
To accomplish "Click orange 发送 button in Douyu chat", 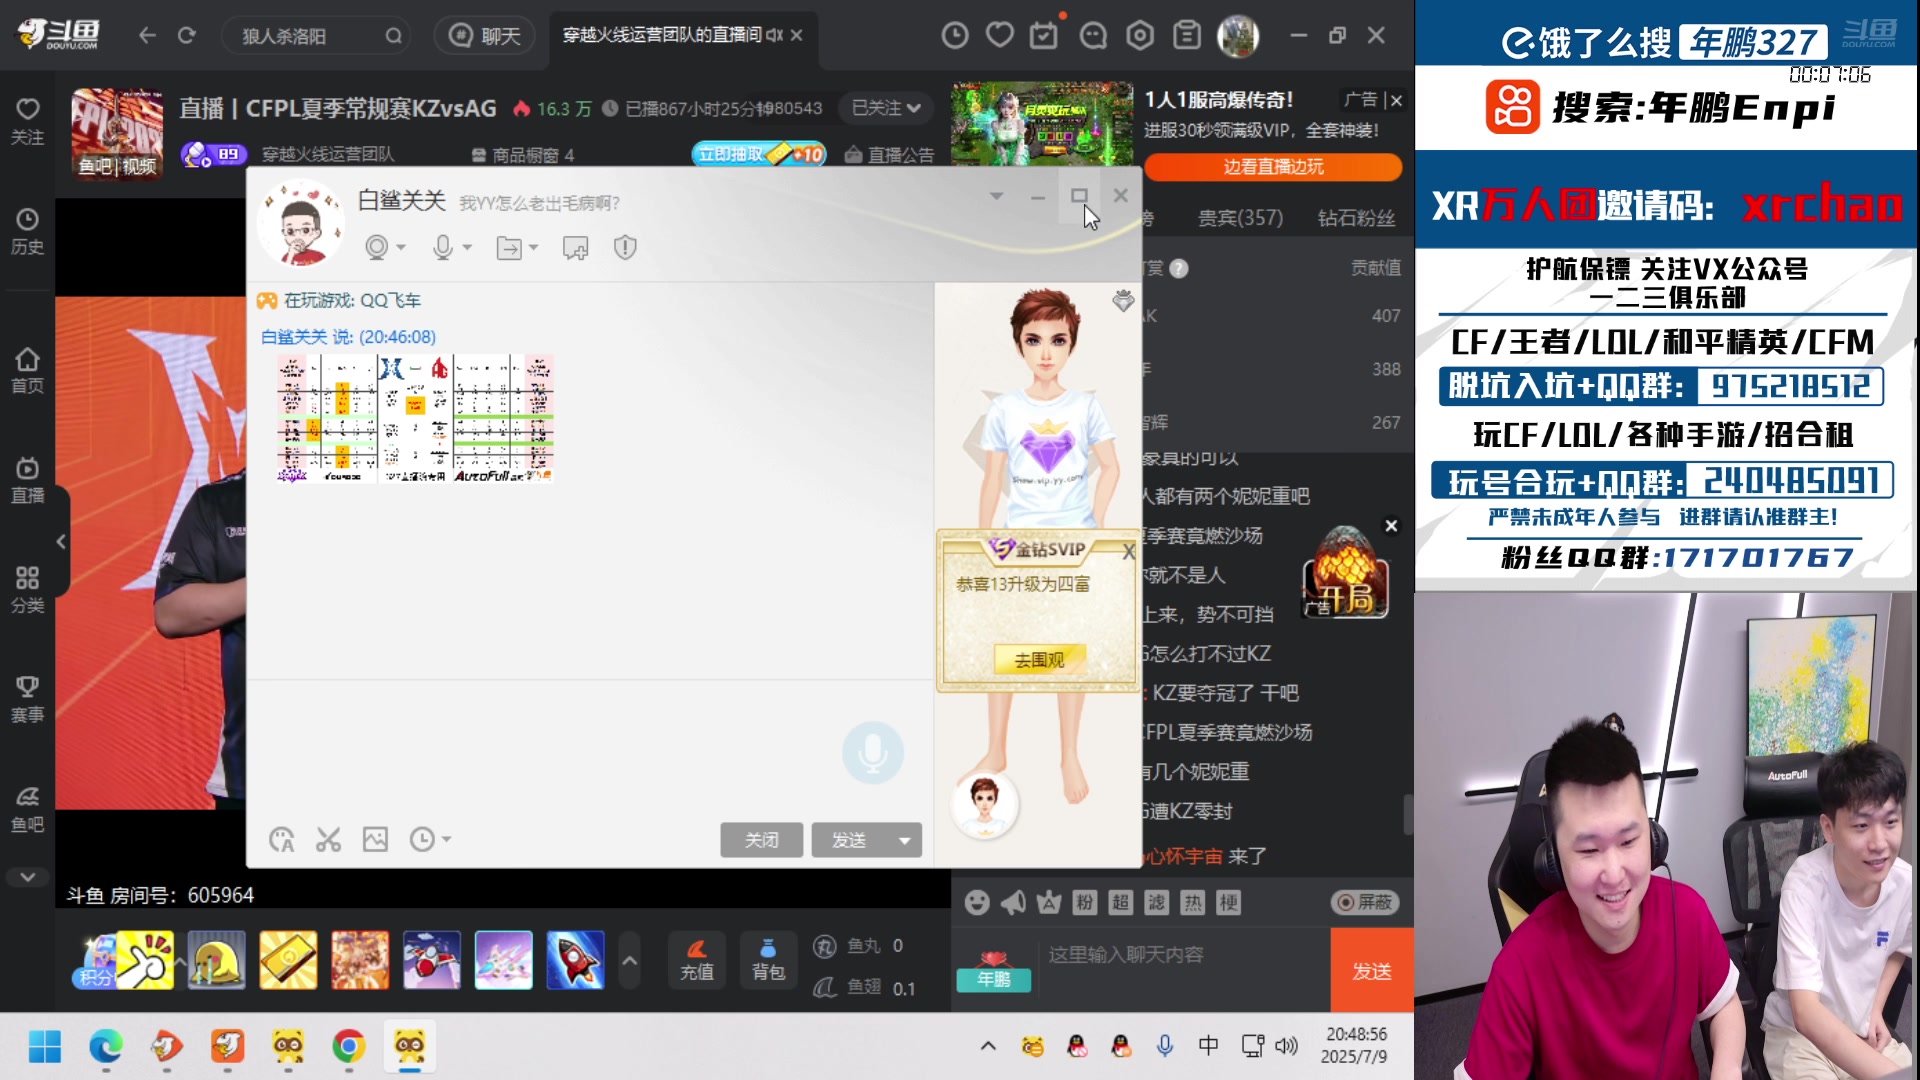I will [x=1372, y=970].
